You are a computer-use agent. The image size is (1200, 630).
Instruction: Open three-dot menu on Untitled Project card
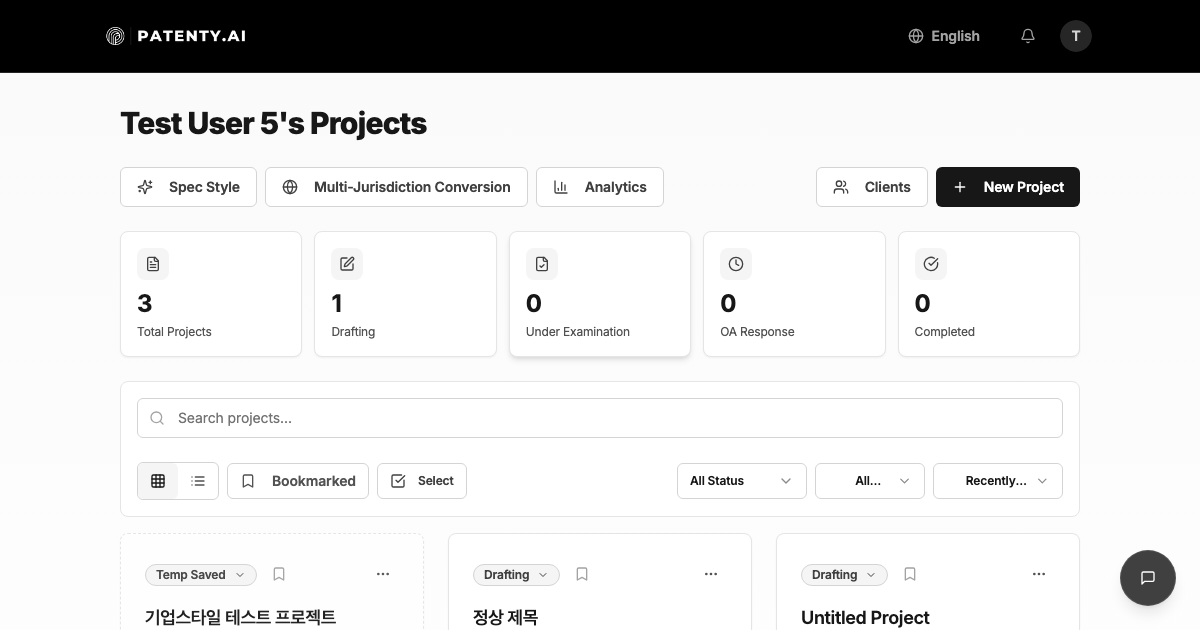[1039, 574]
